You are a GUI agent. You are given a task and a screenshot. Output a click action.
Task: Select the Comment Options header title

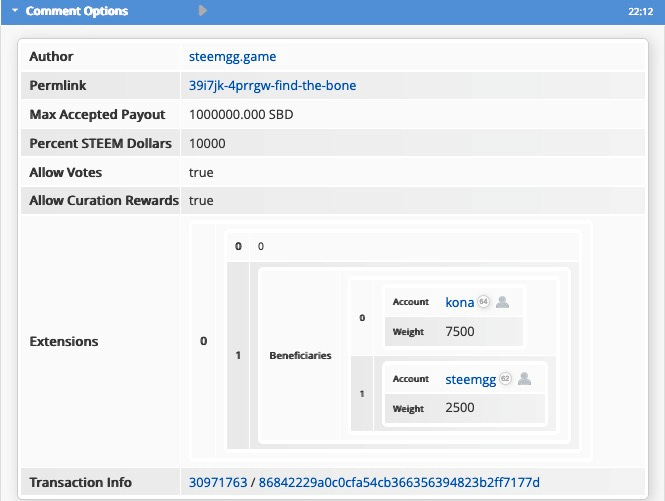(x=77, y=11)
